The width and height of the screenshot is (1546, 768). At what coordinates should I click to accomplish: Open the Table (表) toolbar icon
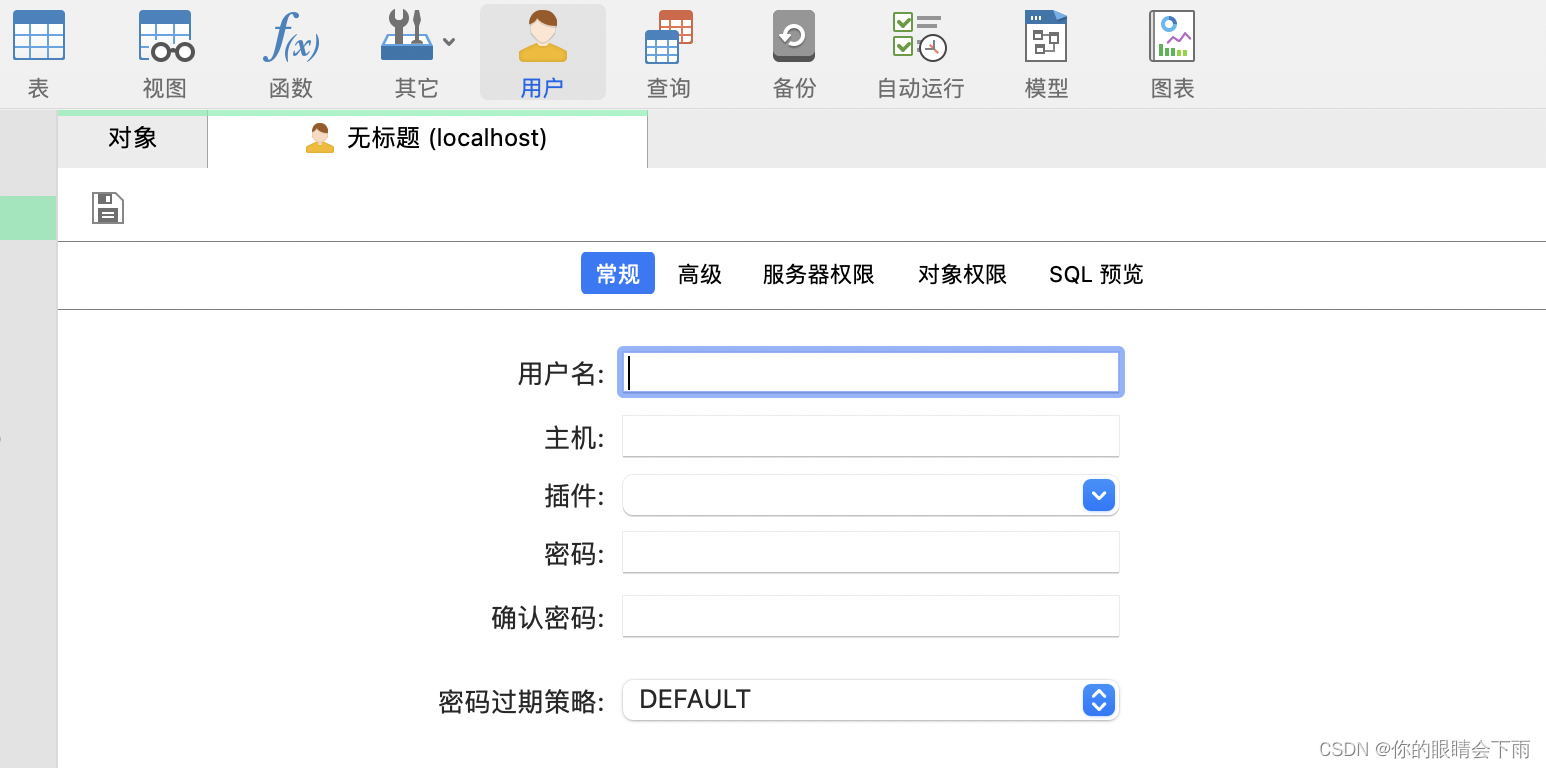(39, 52)
